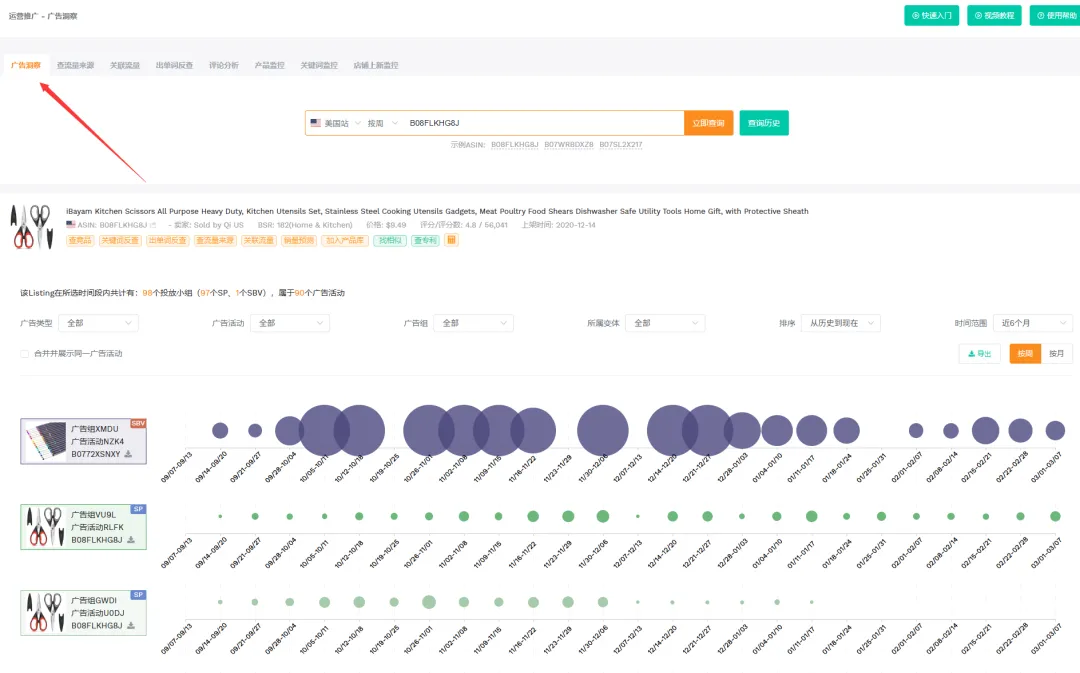Click example ASIN link B07WRBDXZ8

click(569, 145)
